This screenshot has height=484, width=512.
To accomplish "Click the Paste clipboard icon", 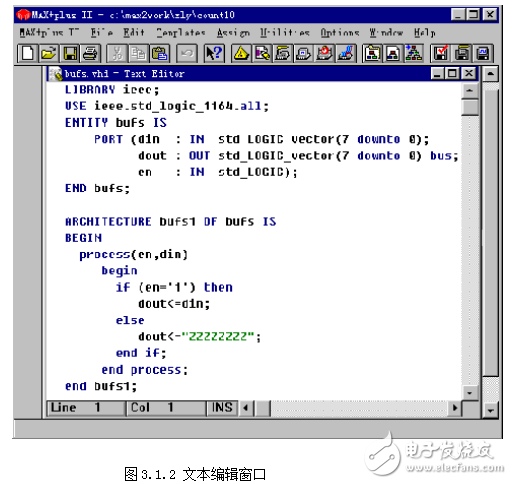I will coord(160,53).
